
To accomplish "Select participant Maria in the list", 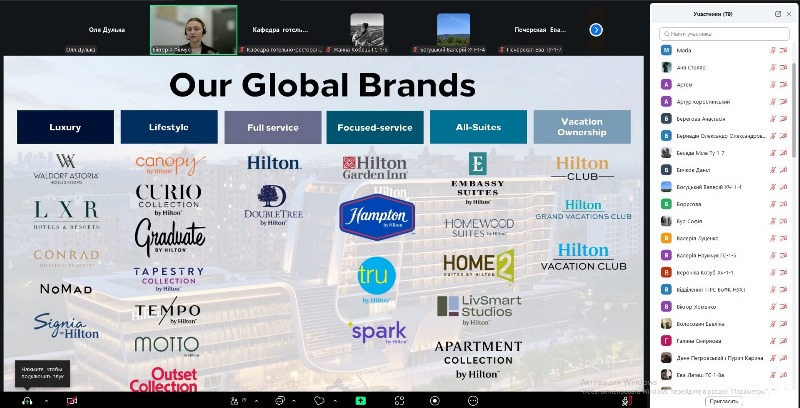I will click(725, 50).
